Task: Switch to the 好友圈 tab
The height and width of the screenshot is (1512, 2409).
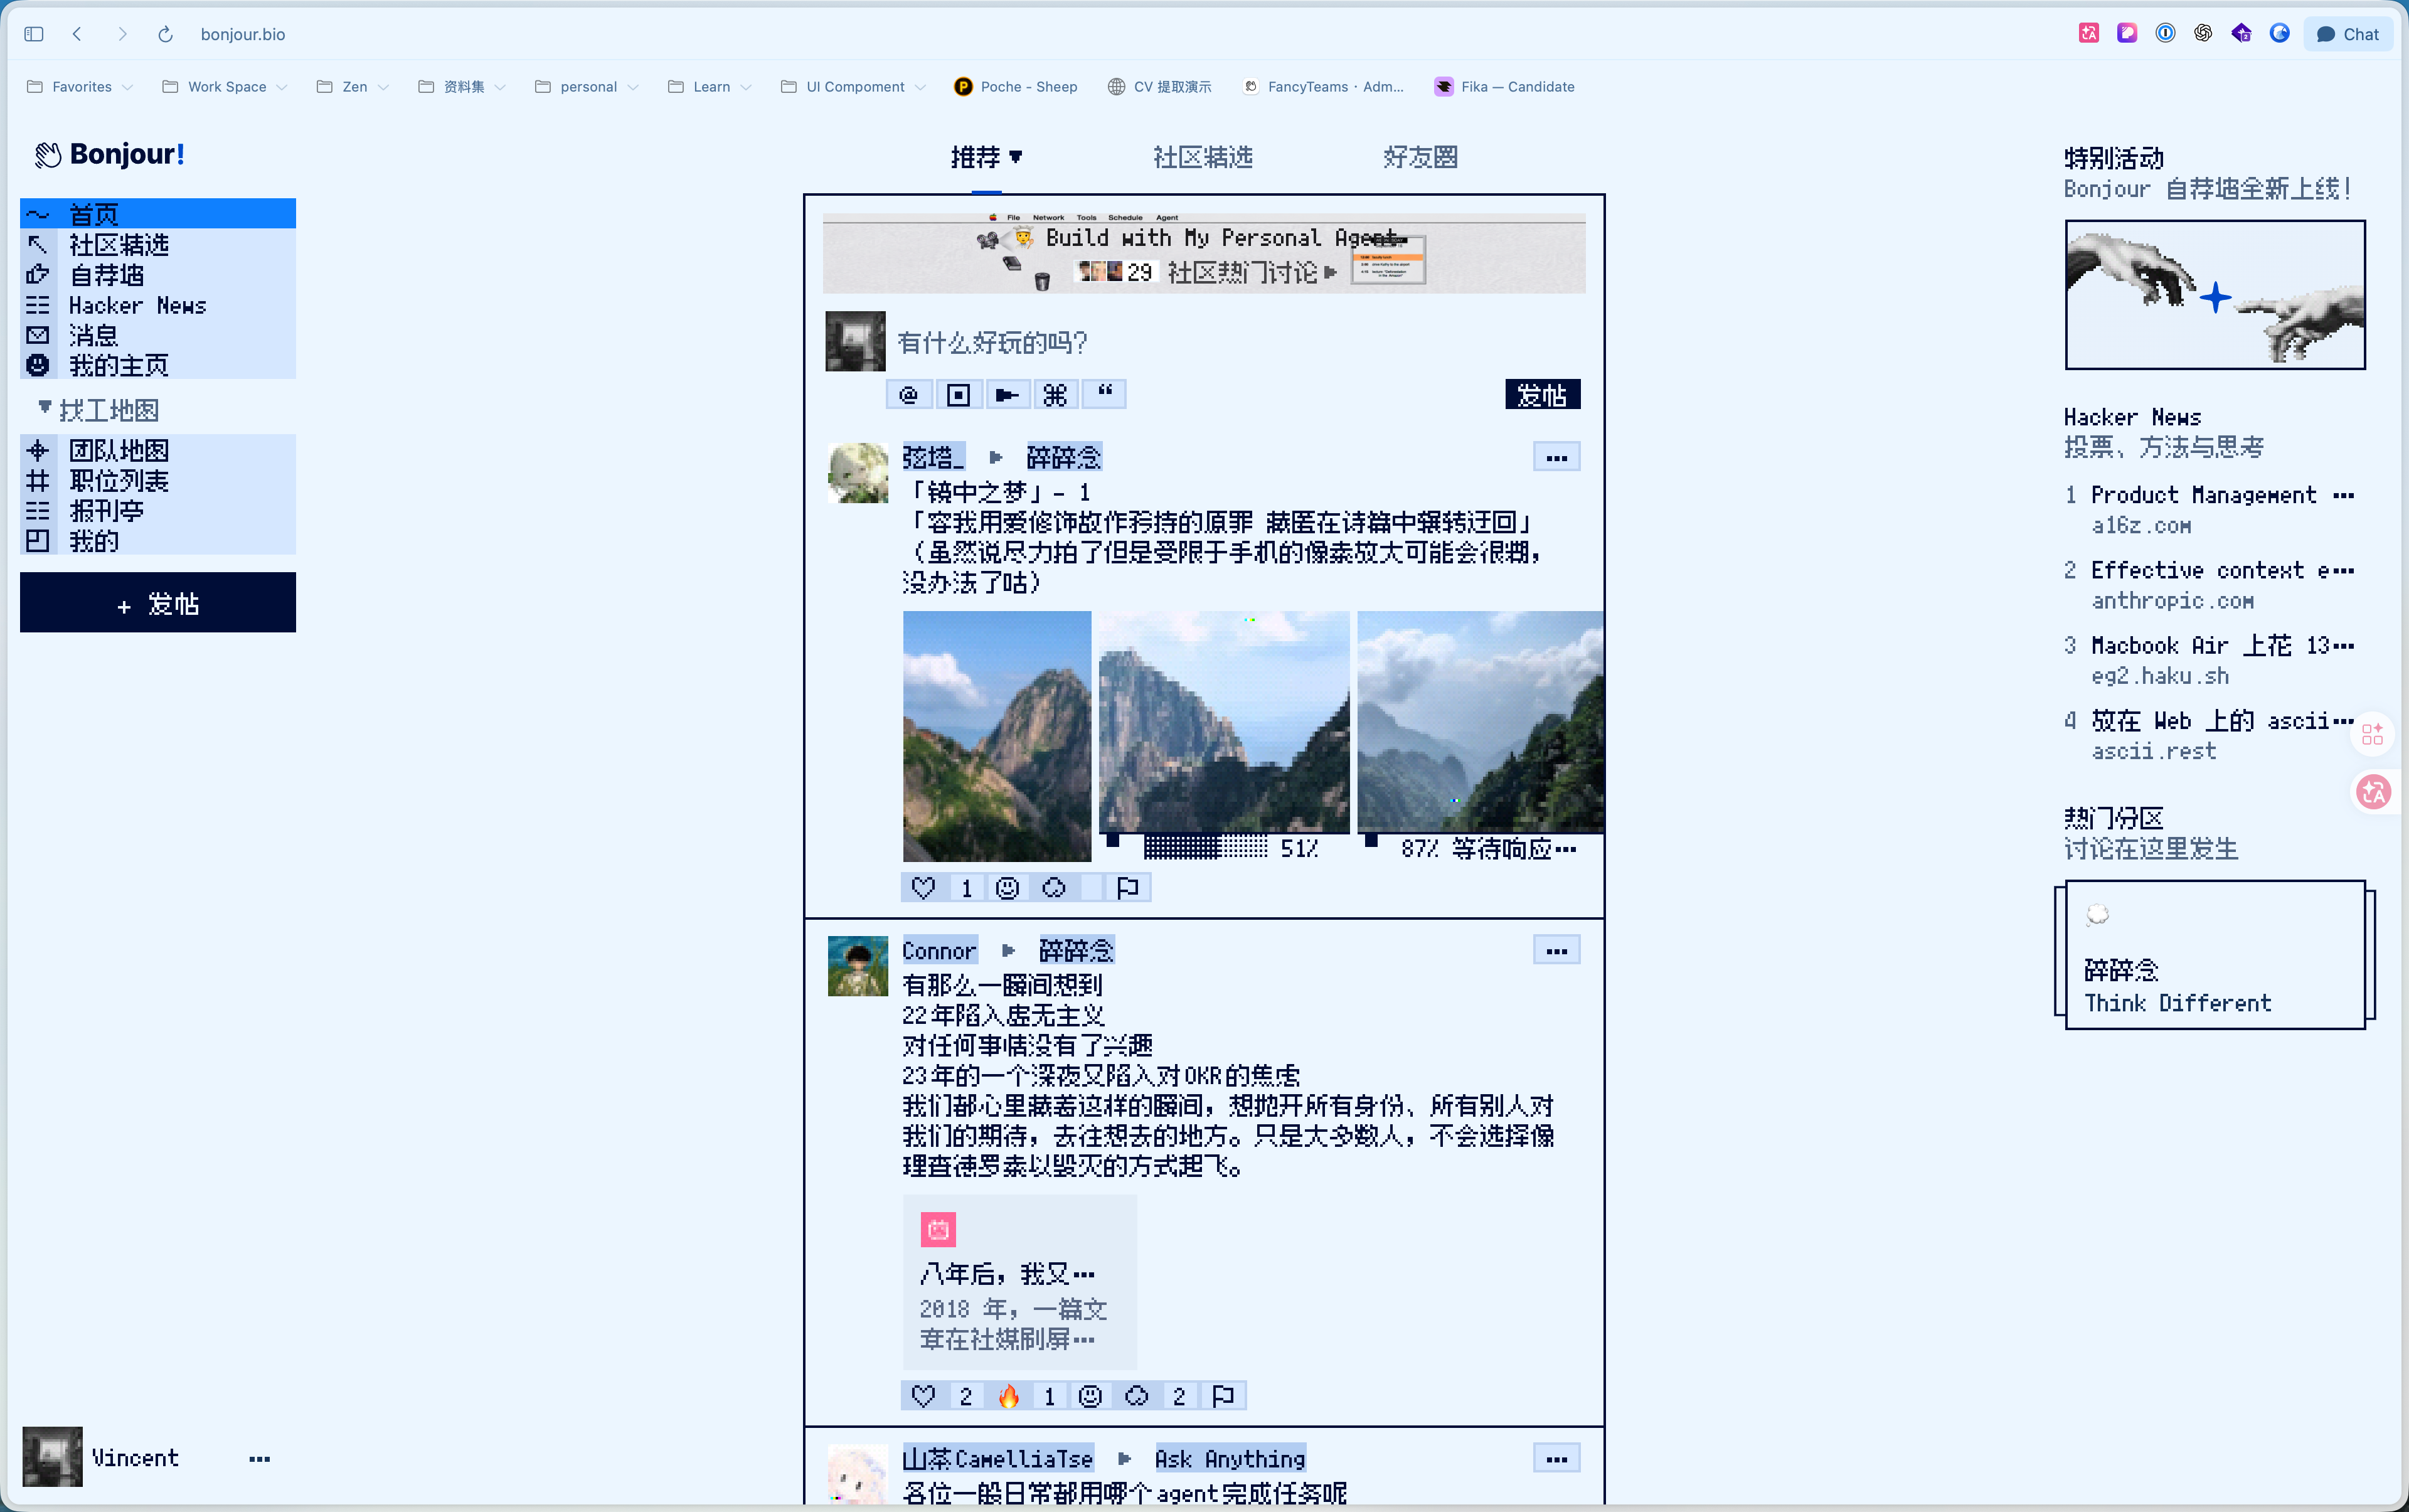Action: click(x=1420, y=157)
